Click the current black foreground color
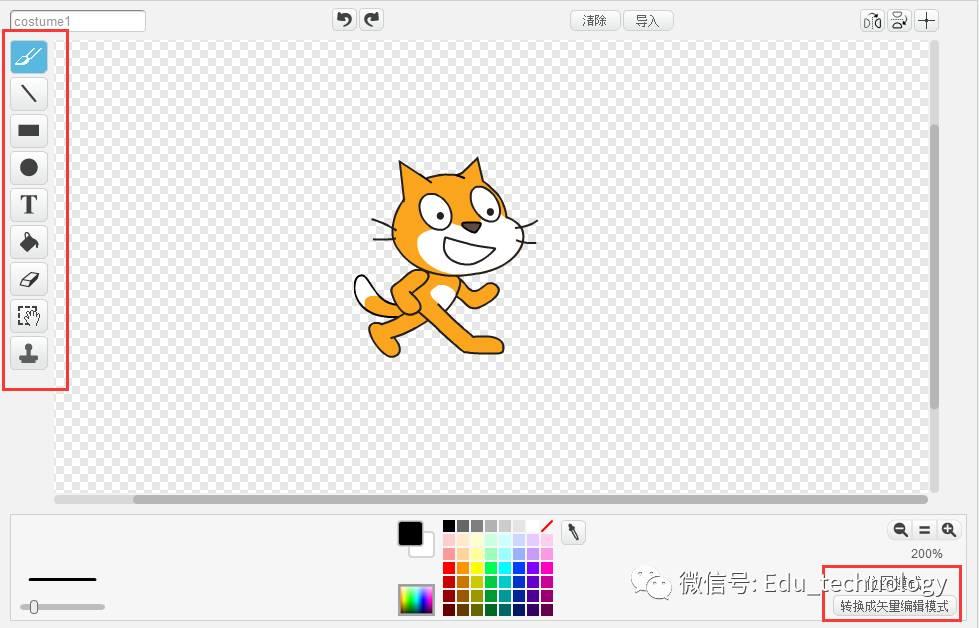The width and height of the screenshot is (979, 628). [410, 533]
